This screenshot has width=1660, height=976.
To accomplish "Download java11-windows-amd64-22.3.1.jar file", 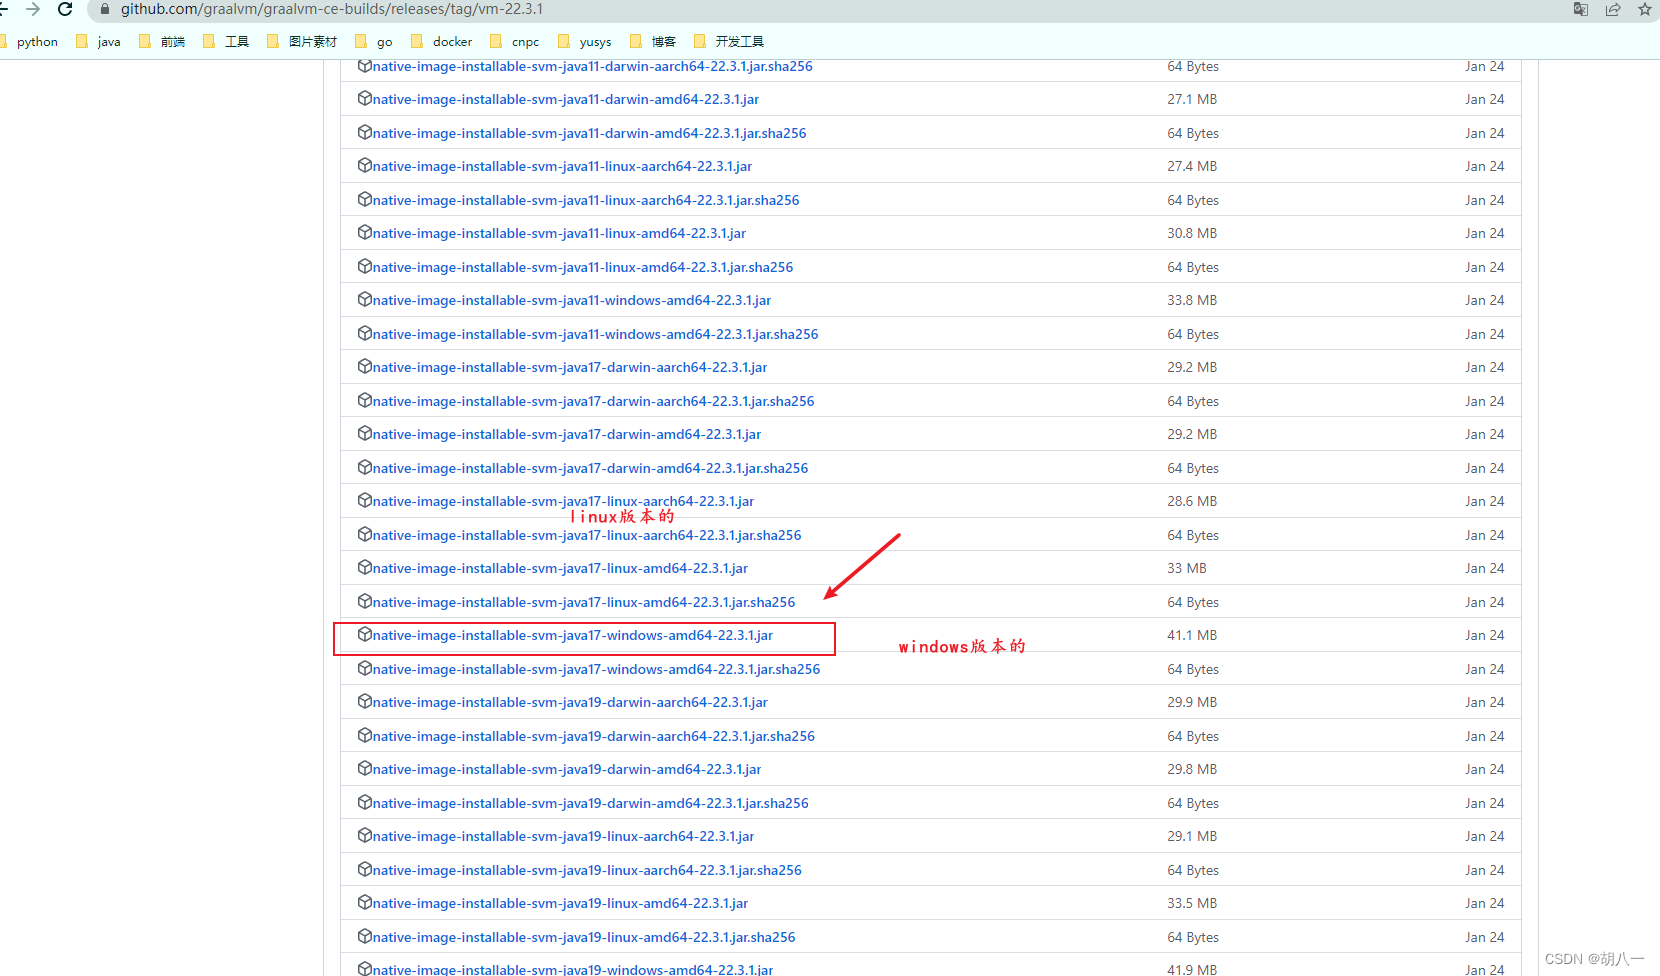I will [x=572, y=300].
